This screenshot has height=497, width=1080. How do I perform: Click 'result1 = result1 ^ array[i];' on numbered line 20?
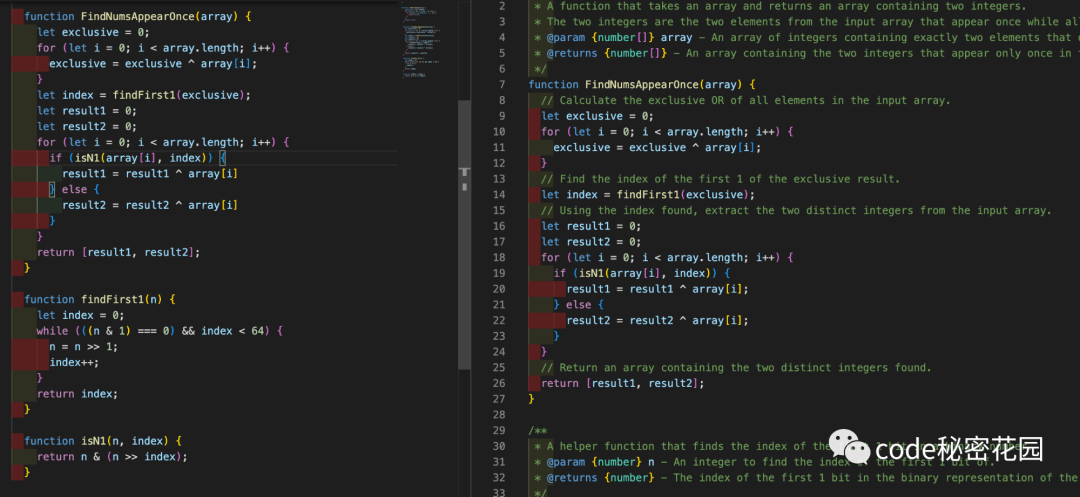[657, 289]
